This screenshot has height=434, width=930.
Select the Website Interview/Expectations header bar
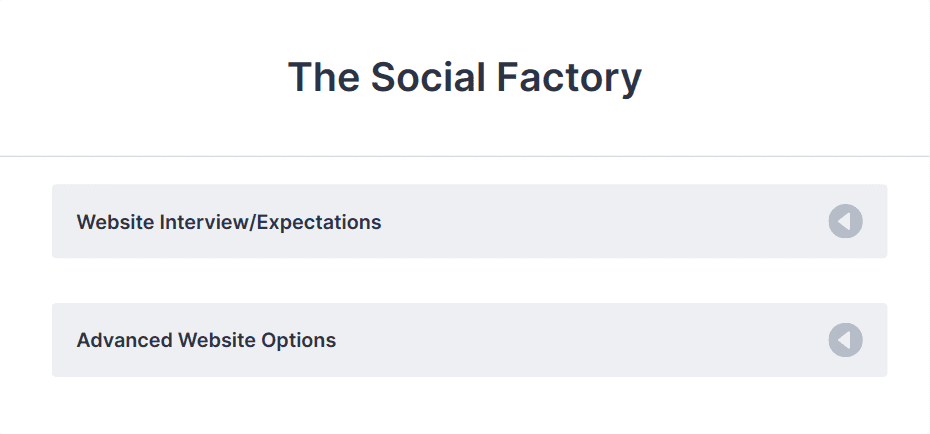(x=469, y=221)
